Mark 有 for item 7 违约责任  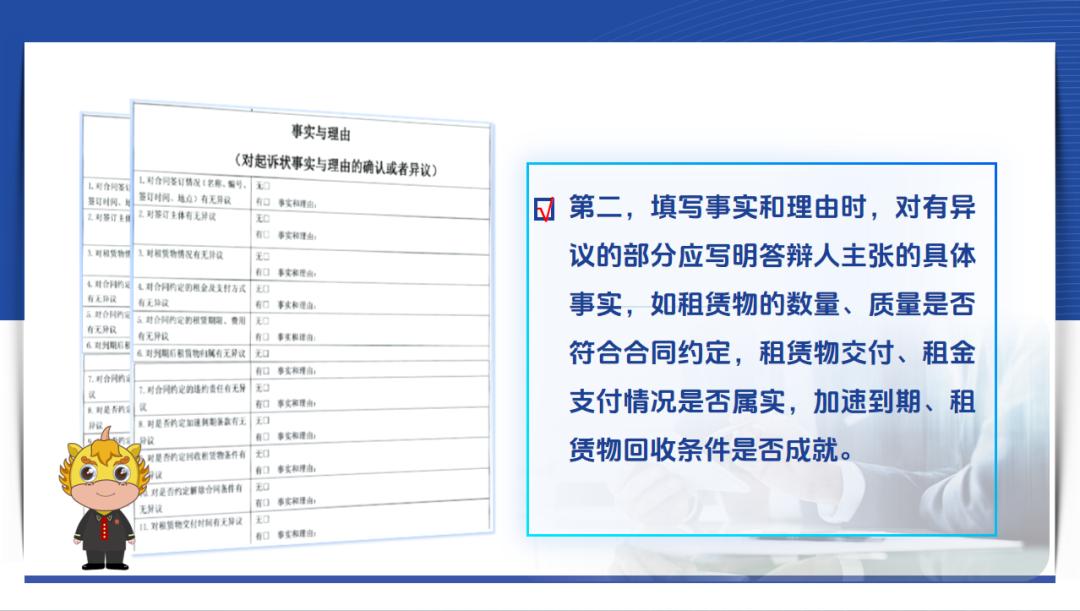click(x=265, y=403)
